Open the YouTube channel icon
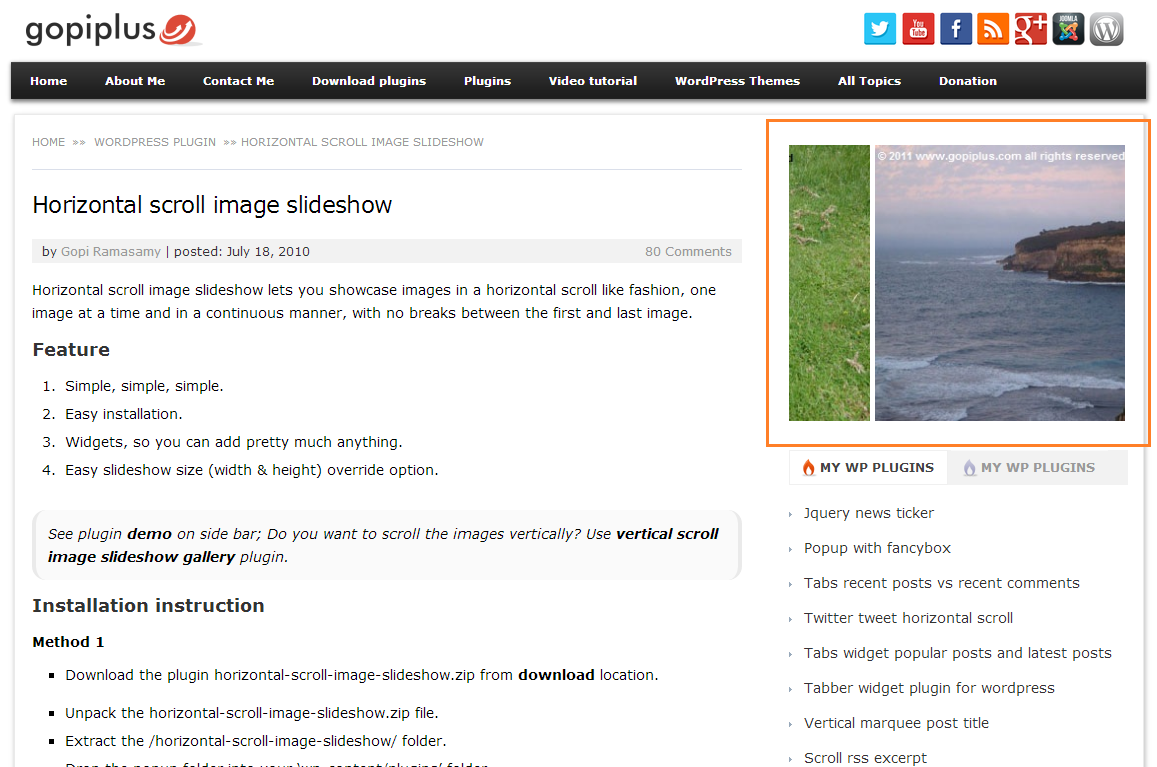The image size is (1157, 767). [918, 29]
